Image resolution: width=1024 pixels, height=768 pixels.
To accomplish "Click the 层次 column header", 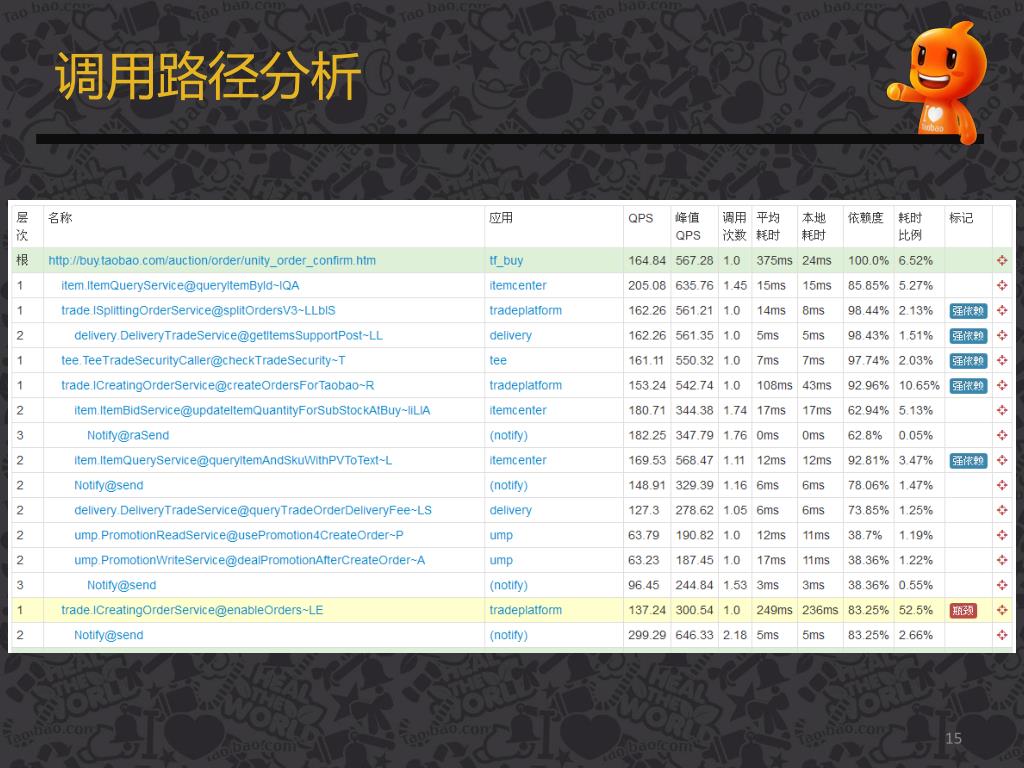I will [x=22, y=226].
